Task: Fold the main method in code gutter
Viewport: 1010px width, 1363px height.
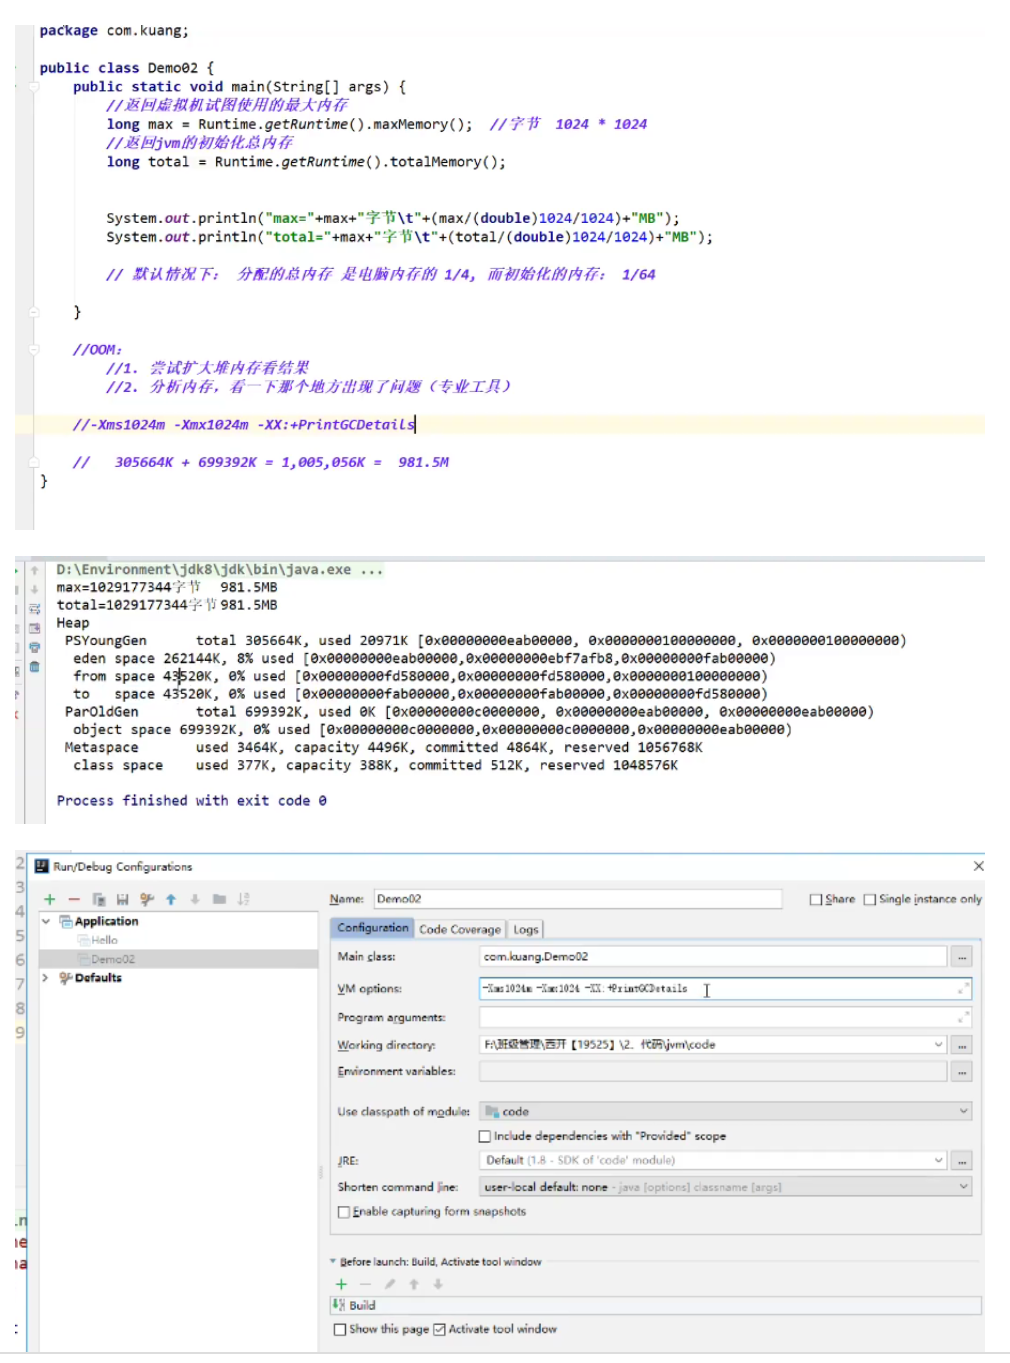Action: (33, 87)
